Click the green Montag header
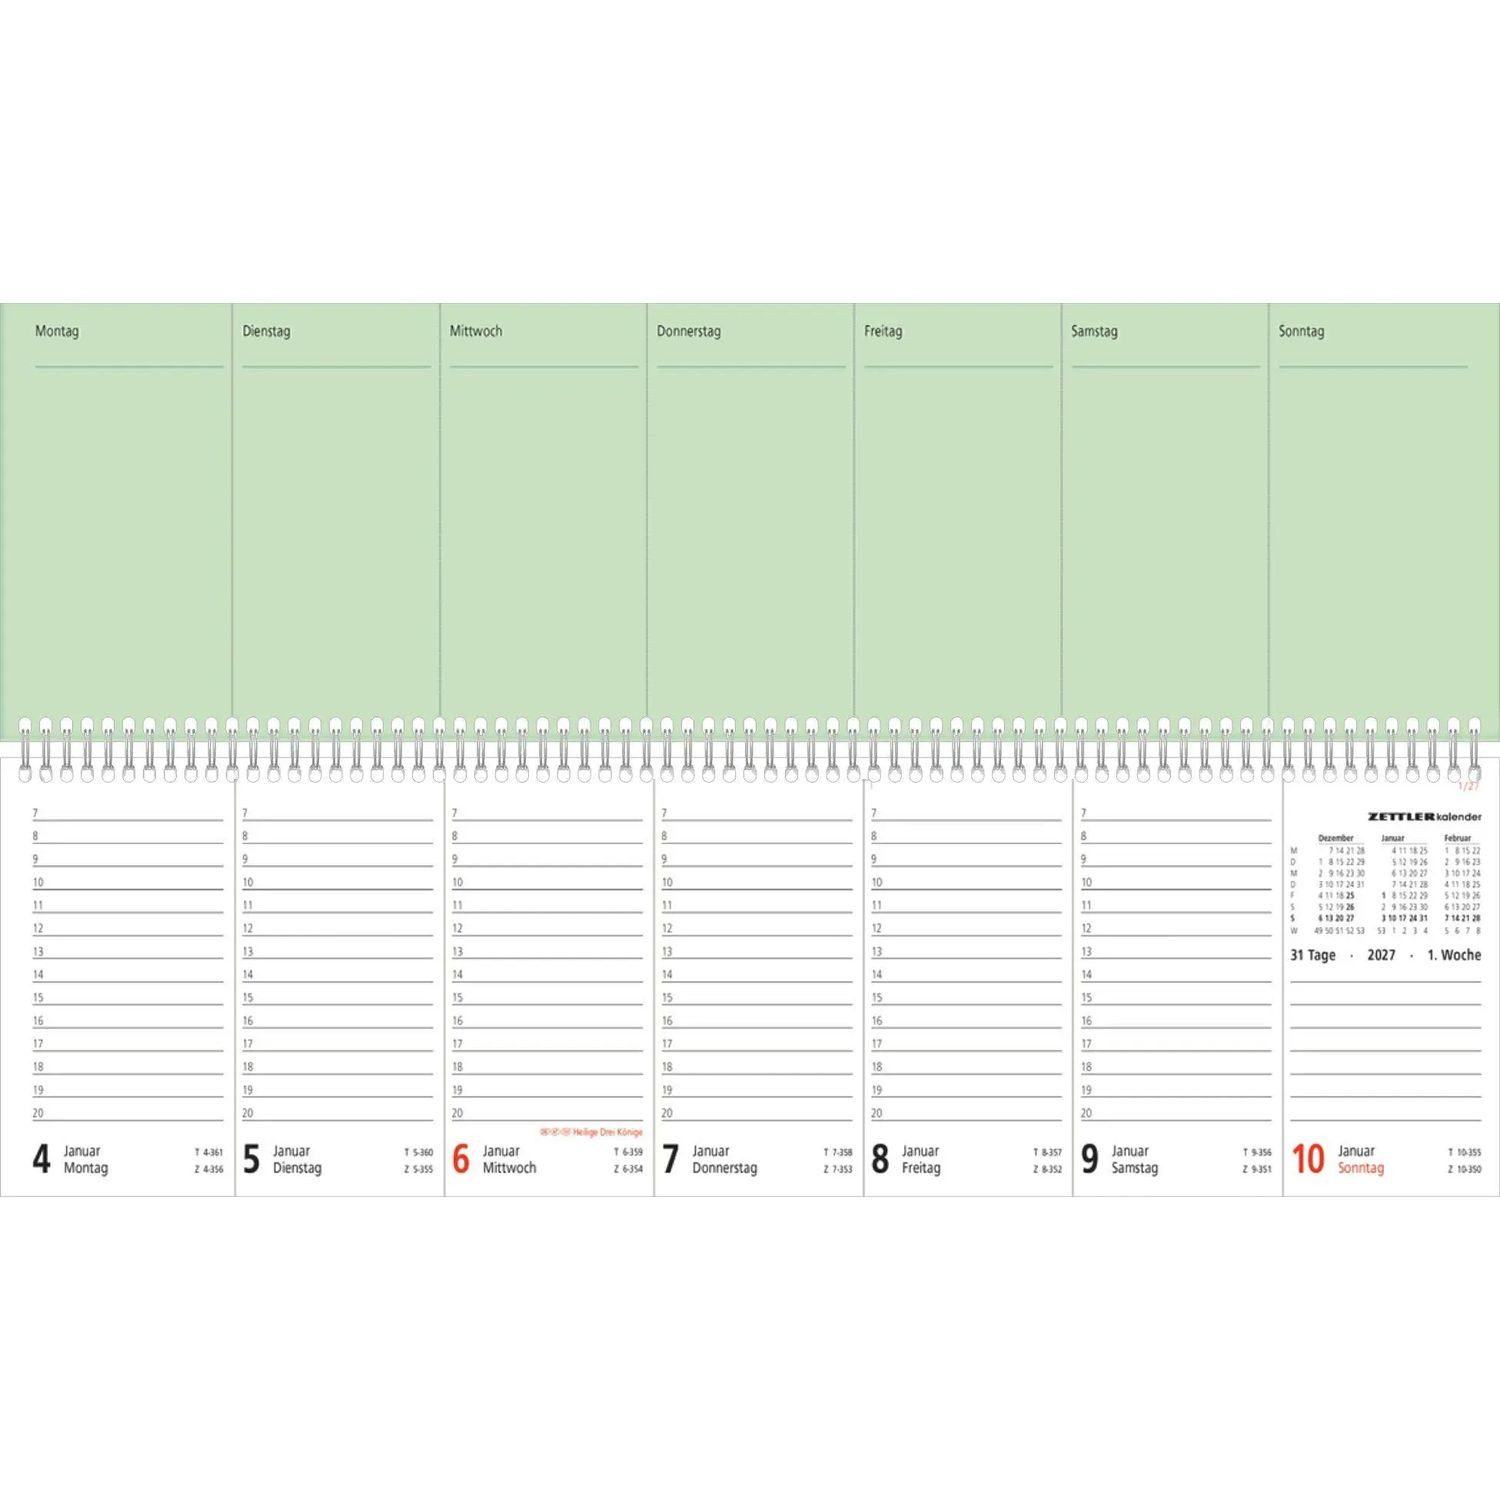This screenshot has width=1500, height=1500. (57, 331)
